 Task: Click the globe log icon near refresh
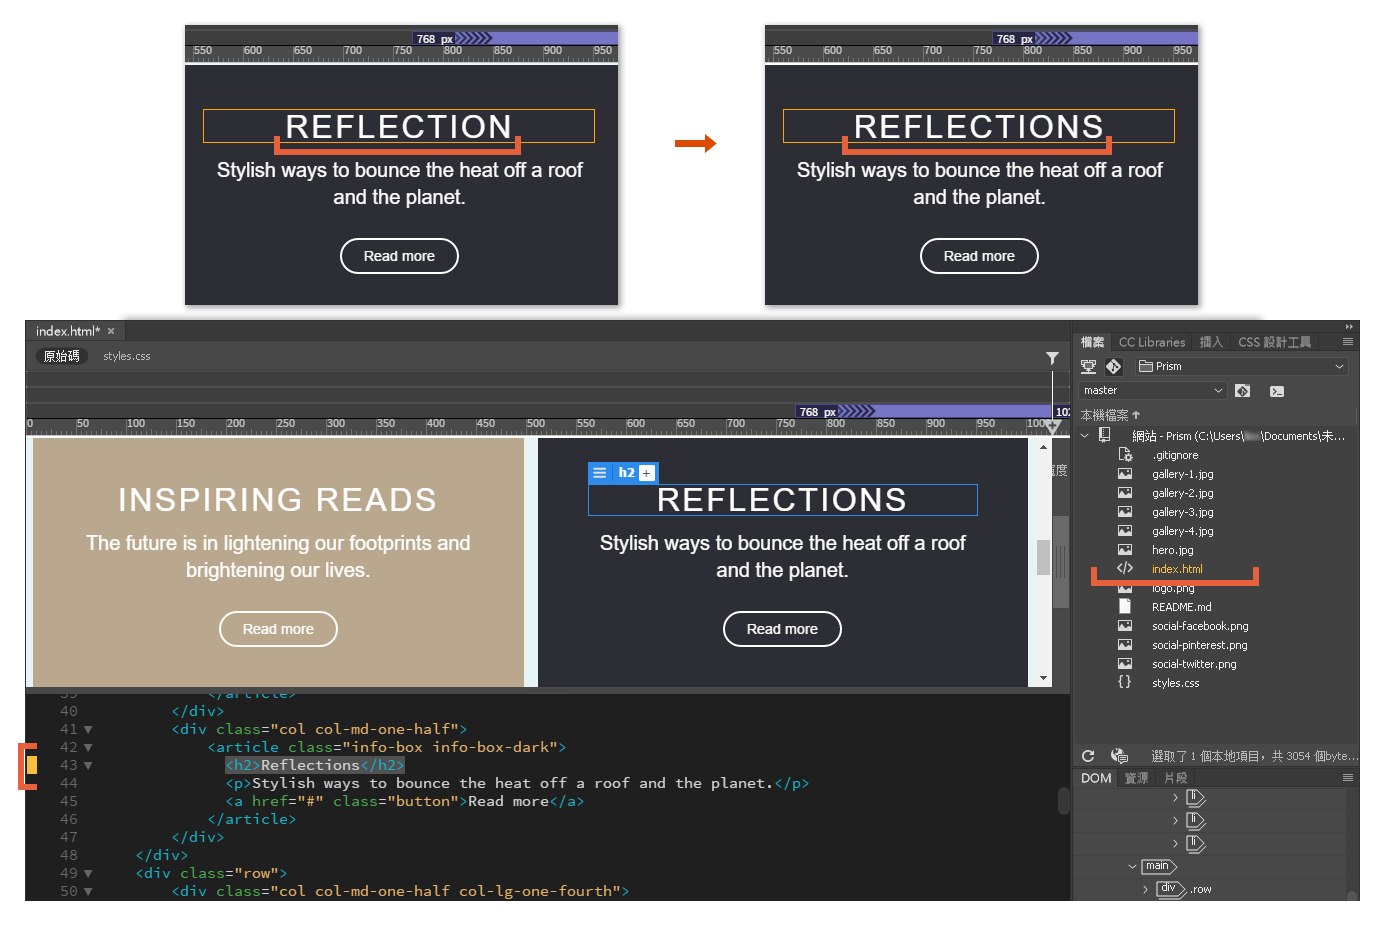[x=1119, y=756]
